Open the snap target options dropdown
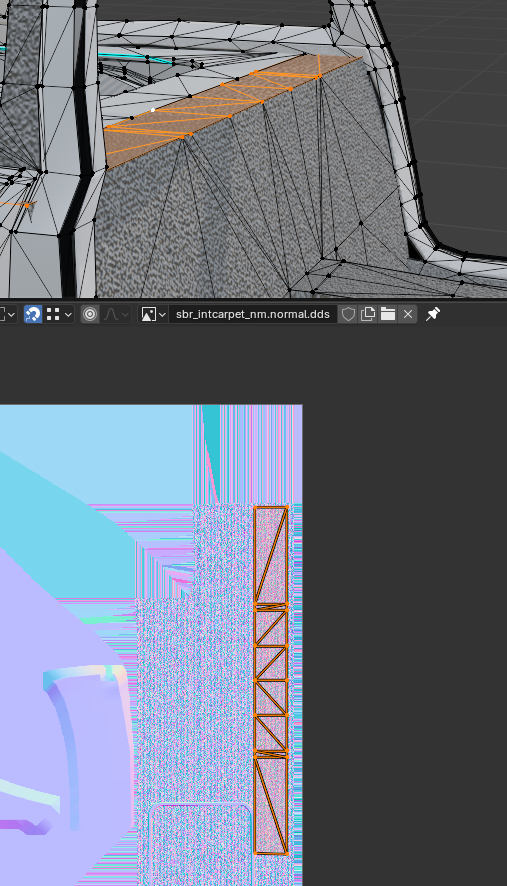The height and width of the screenshot is (886, 507). pos(60,314)
